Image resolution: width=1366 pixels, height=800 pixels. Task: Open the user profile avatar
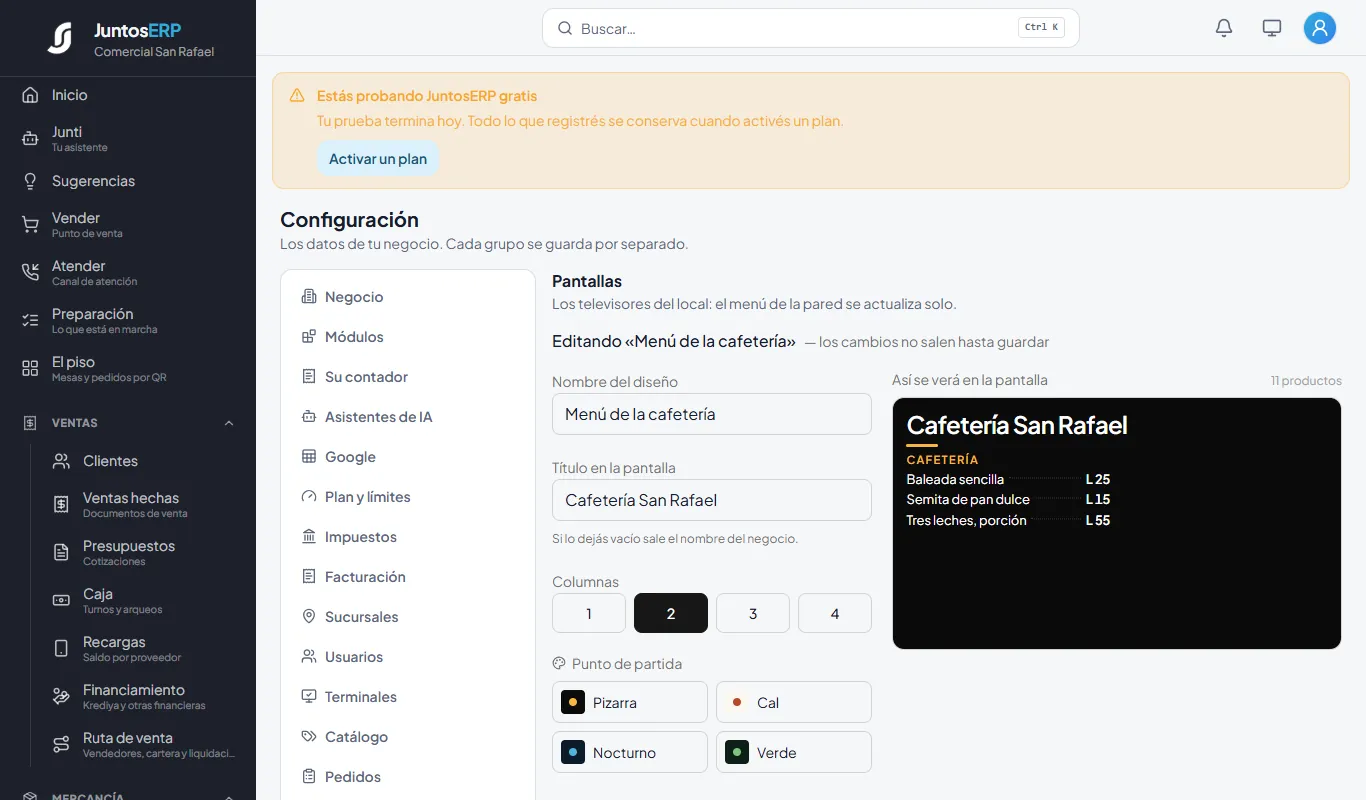pyautogui.click(x=1320, y=28)
